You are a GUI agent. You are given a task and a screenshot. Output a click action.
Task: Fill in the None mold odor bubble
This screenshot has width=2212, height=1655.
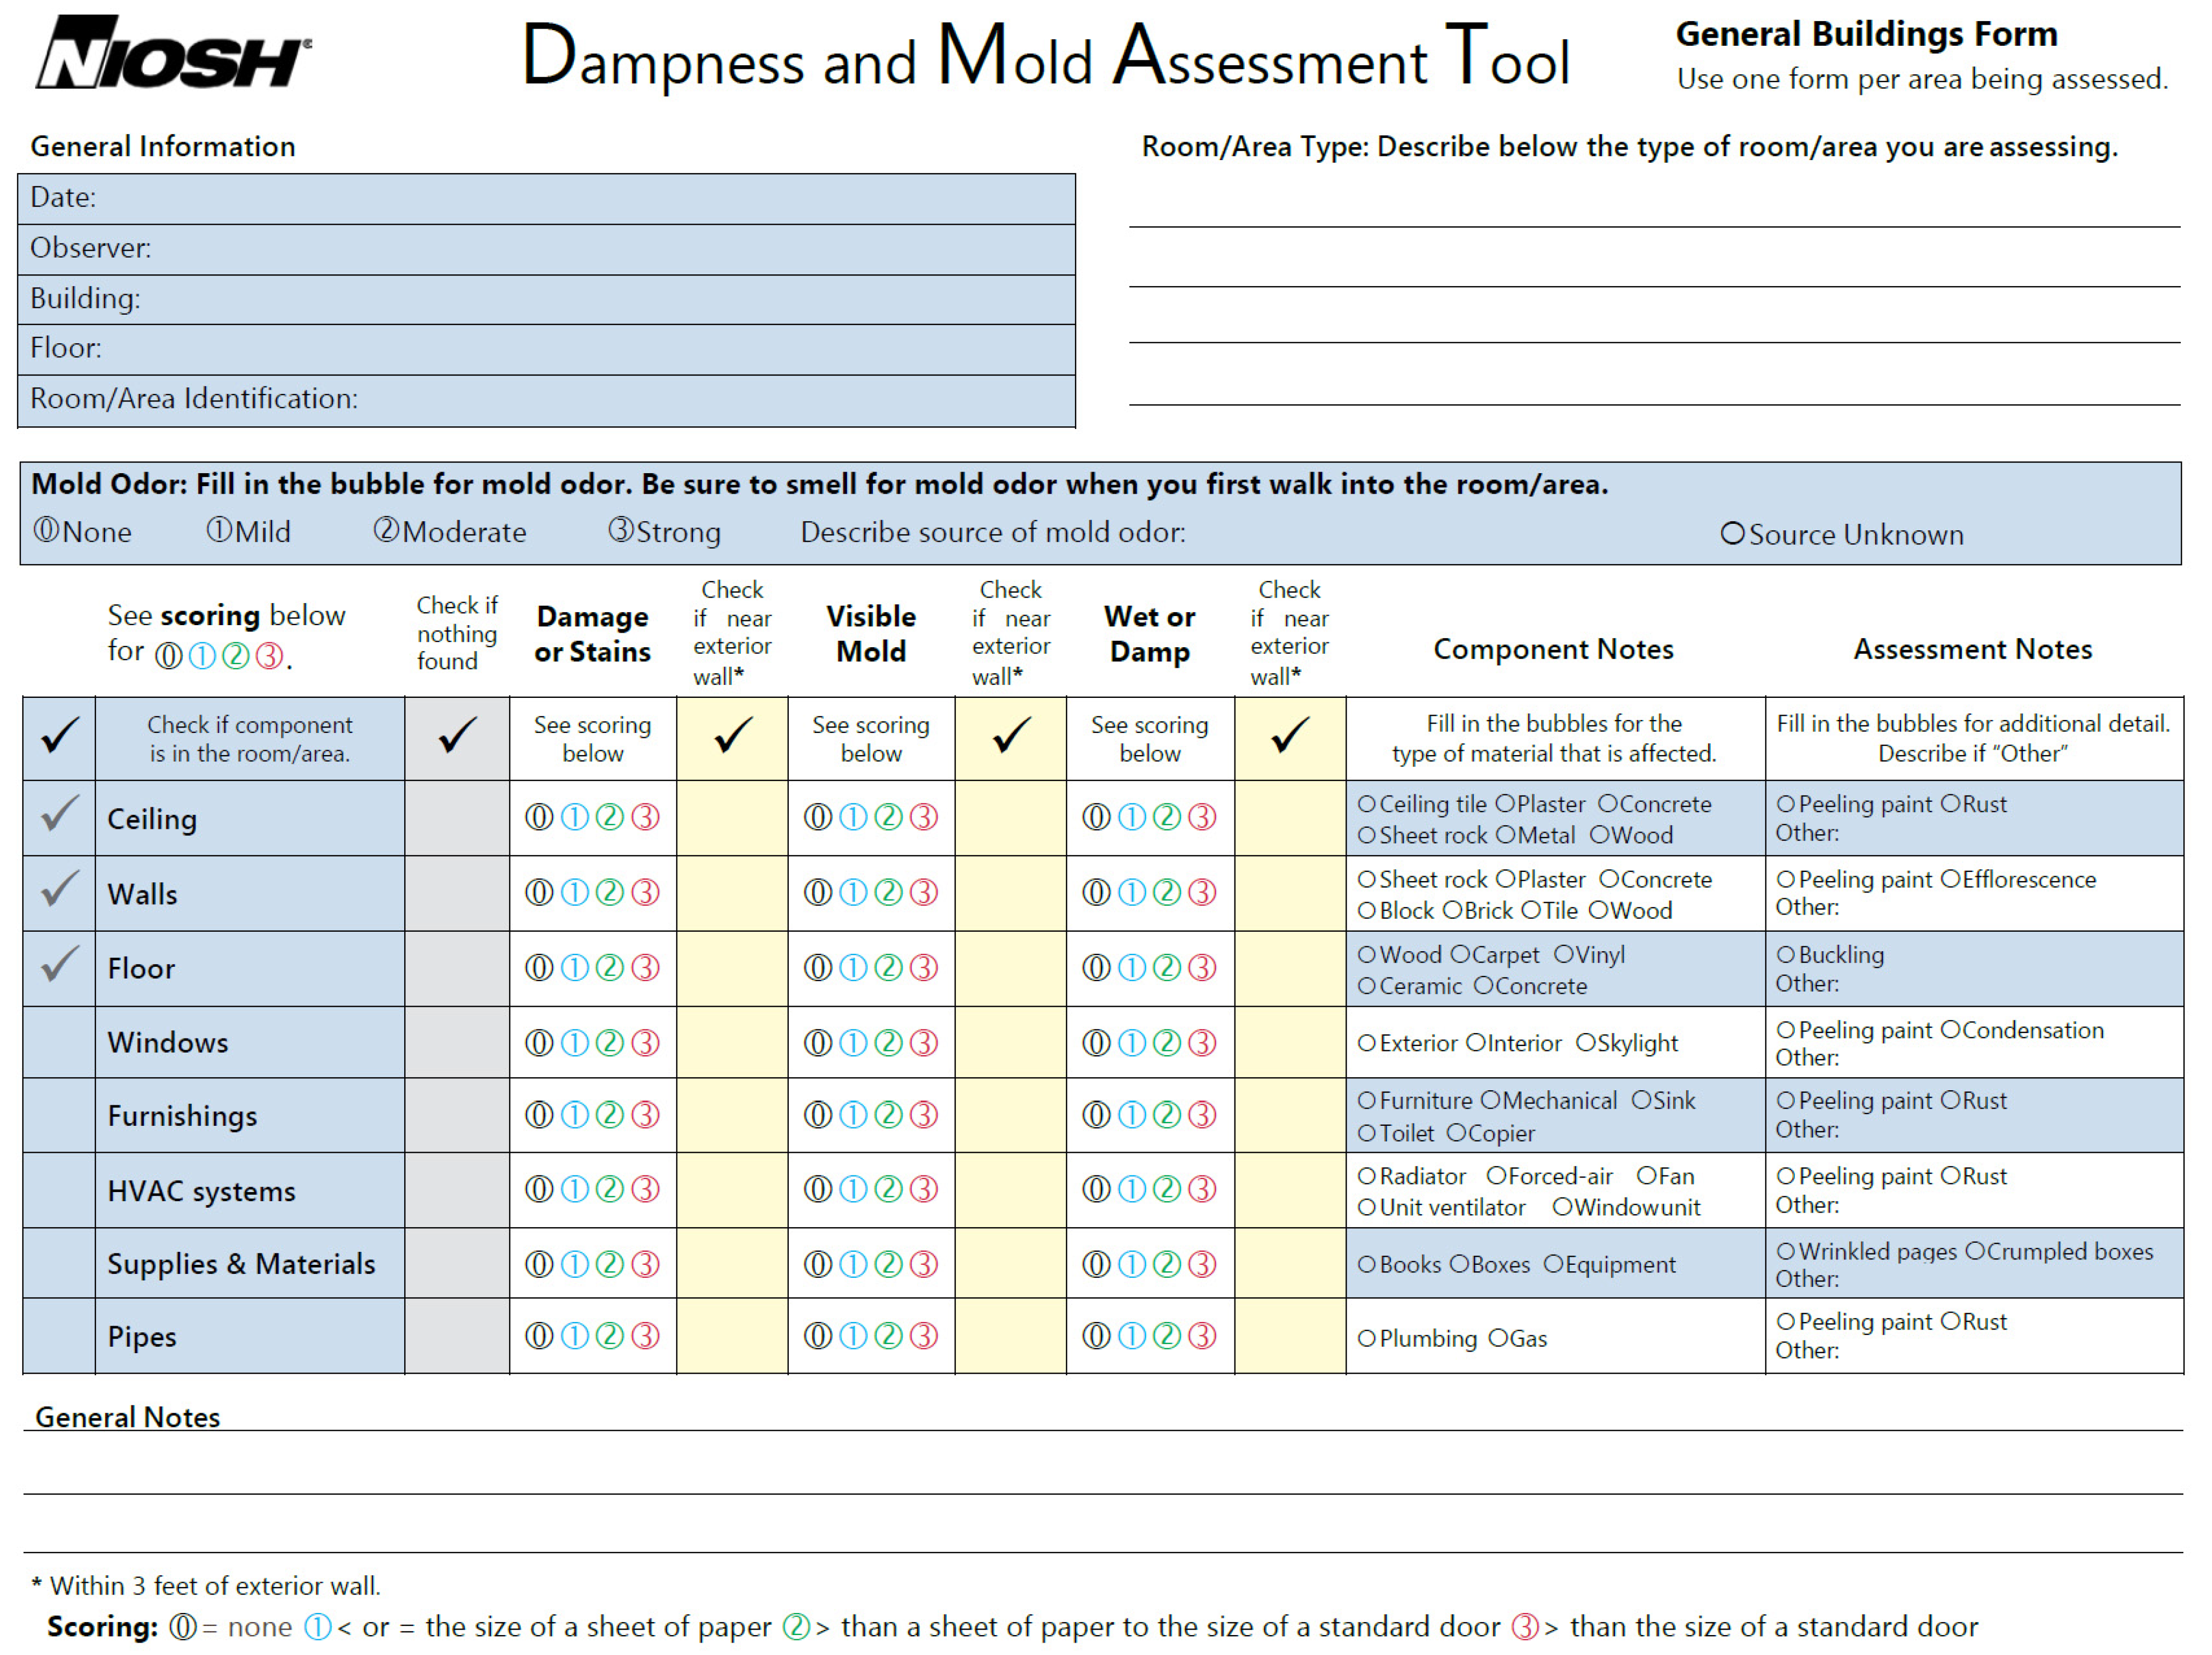pos(46,530)
